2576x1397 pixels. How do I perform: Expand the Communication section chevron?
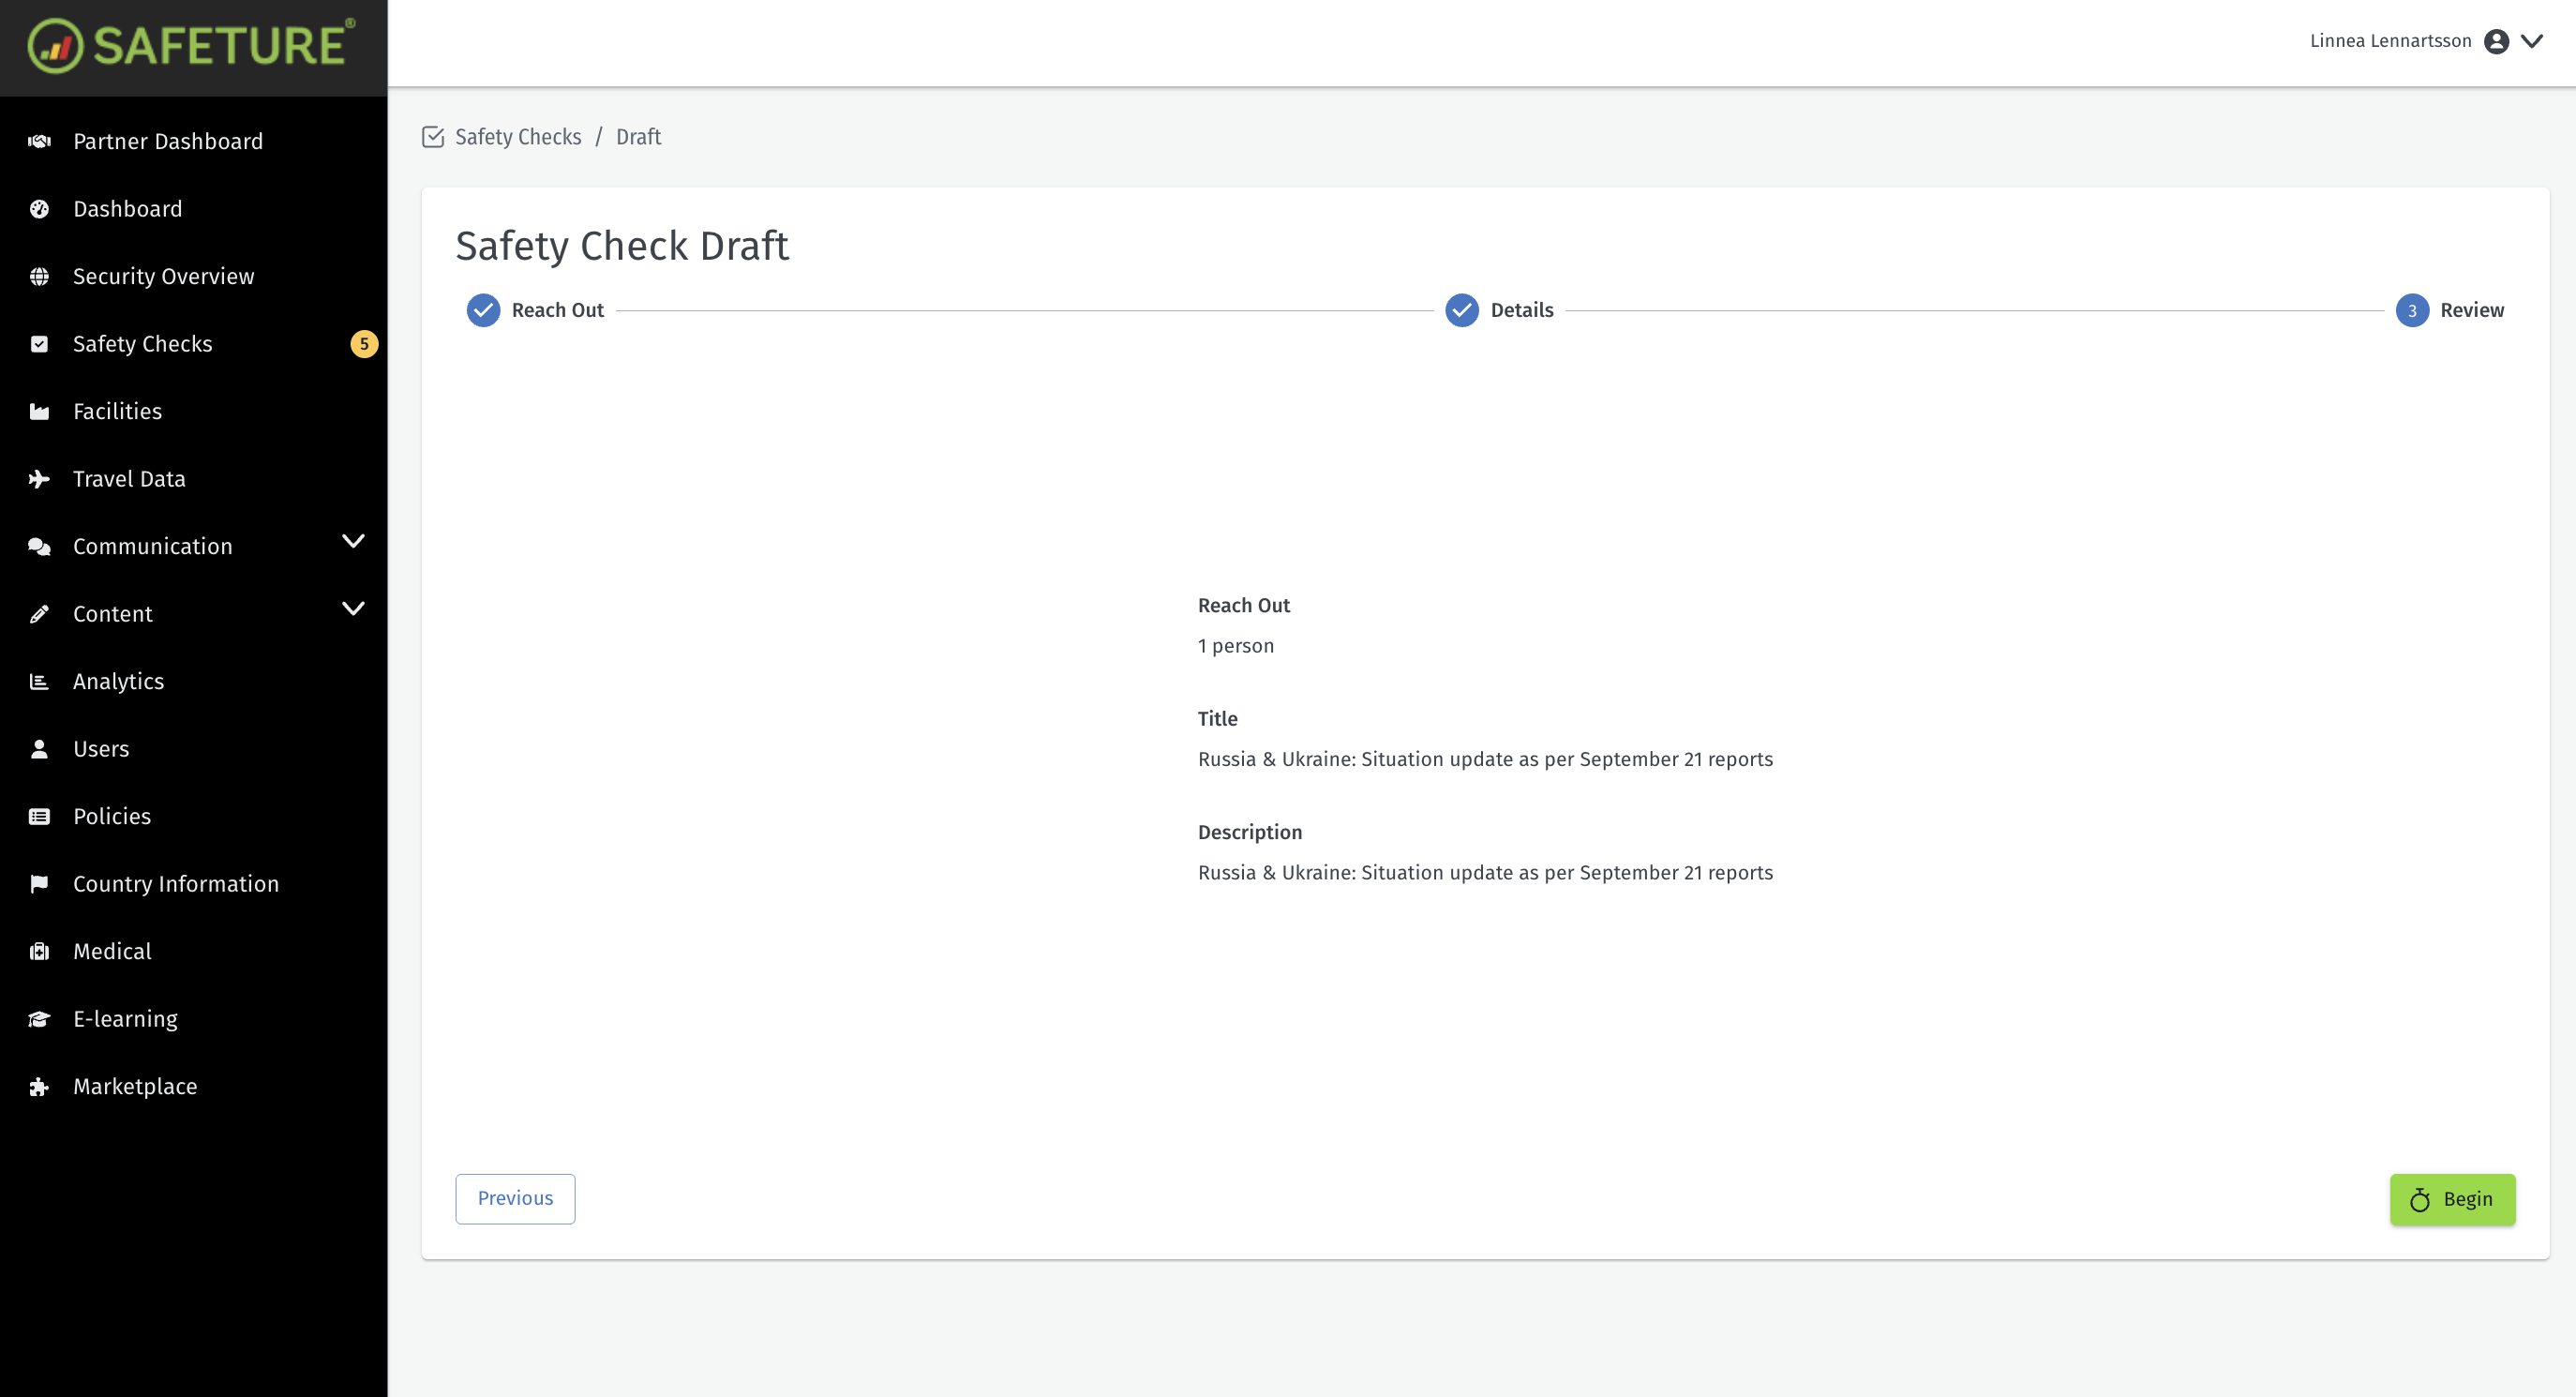(352, 541)
